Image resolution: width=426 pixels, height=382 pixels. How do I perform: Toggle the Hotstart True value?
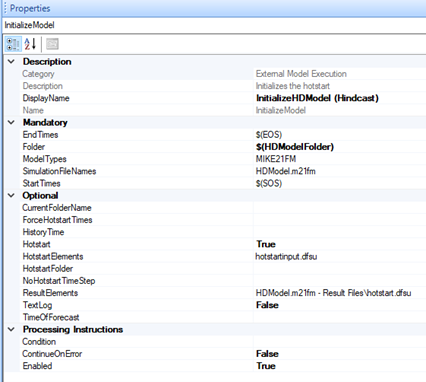[266, 244]
